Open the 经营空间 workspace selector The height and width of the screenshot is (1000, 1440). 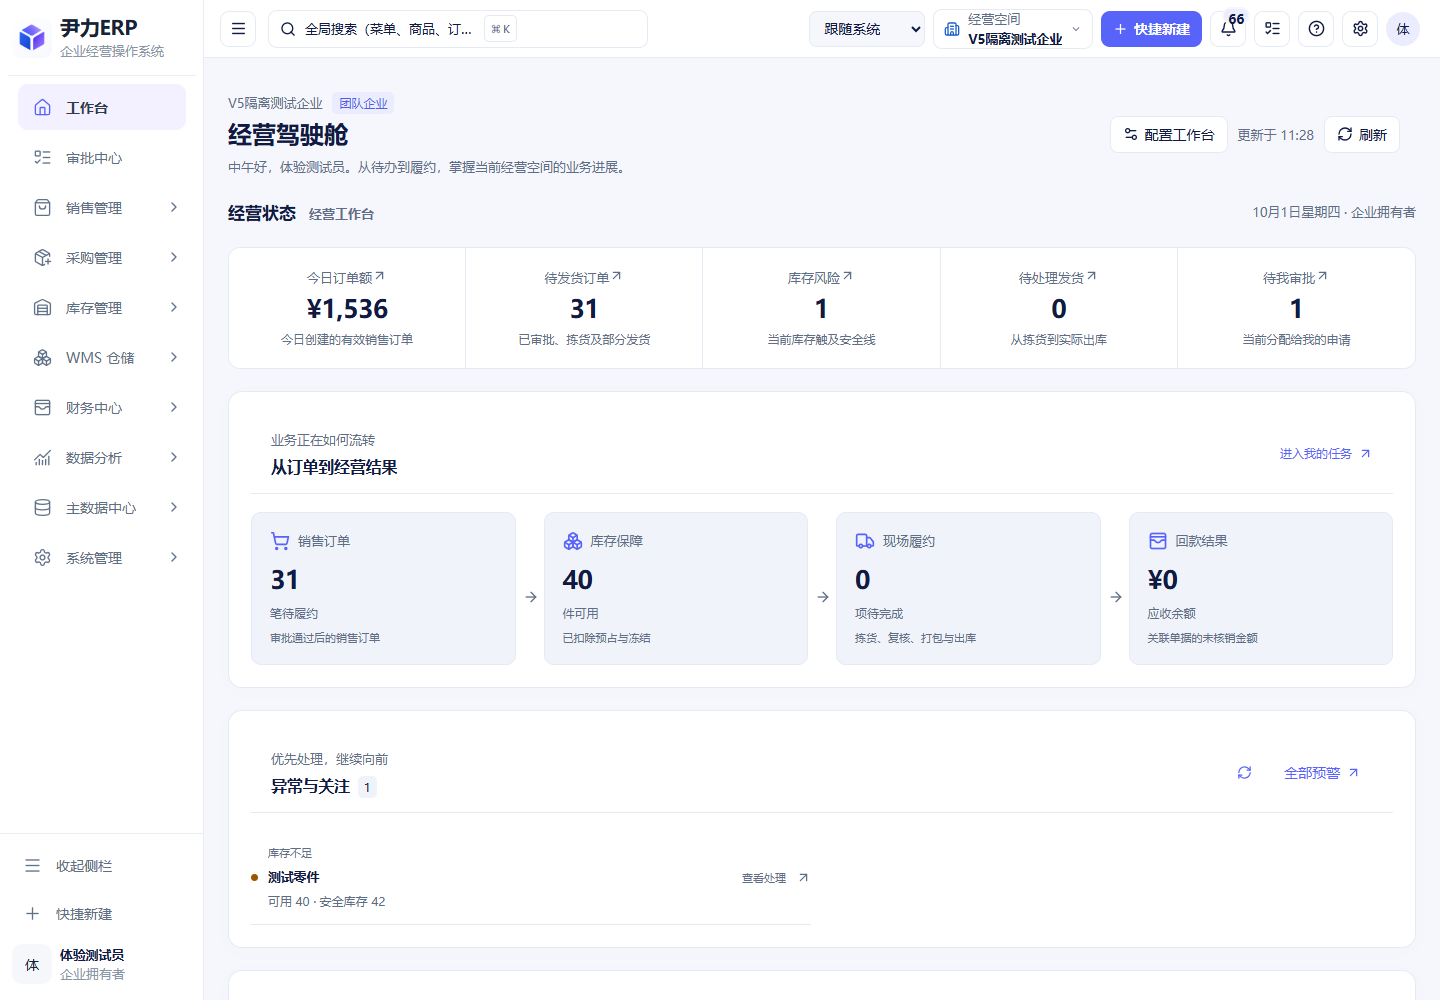1013,29
